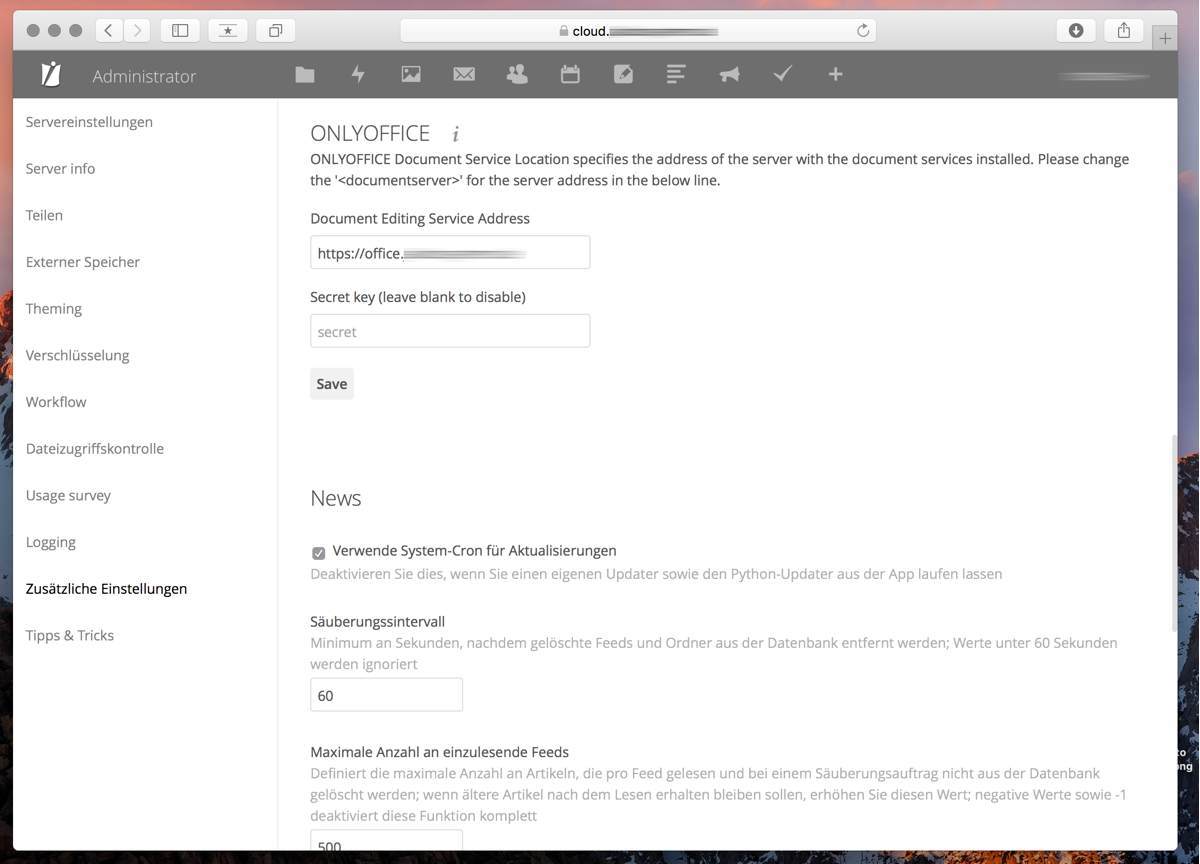
Task: Open the Notes pencil icon
Action: point(623,74)
